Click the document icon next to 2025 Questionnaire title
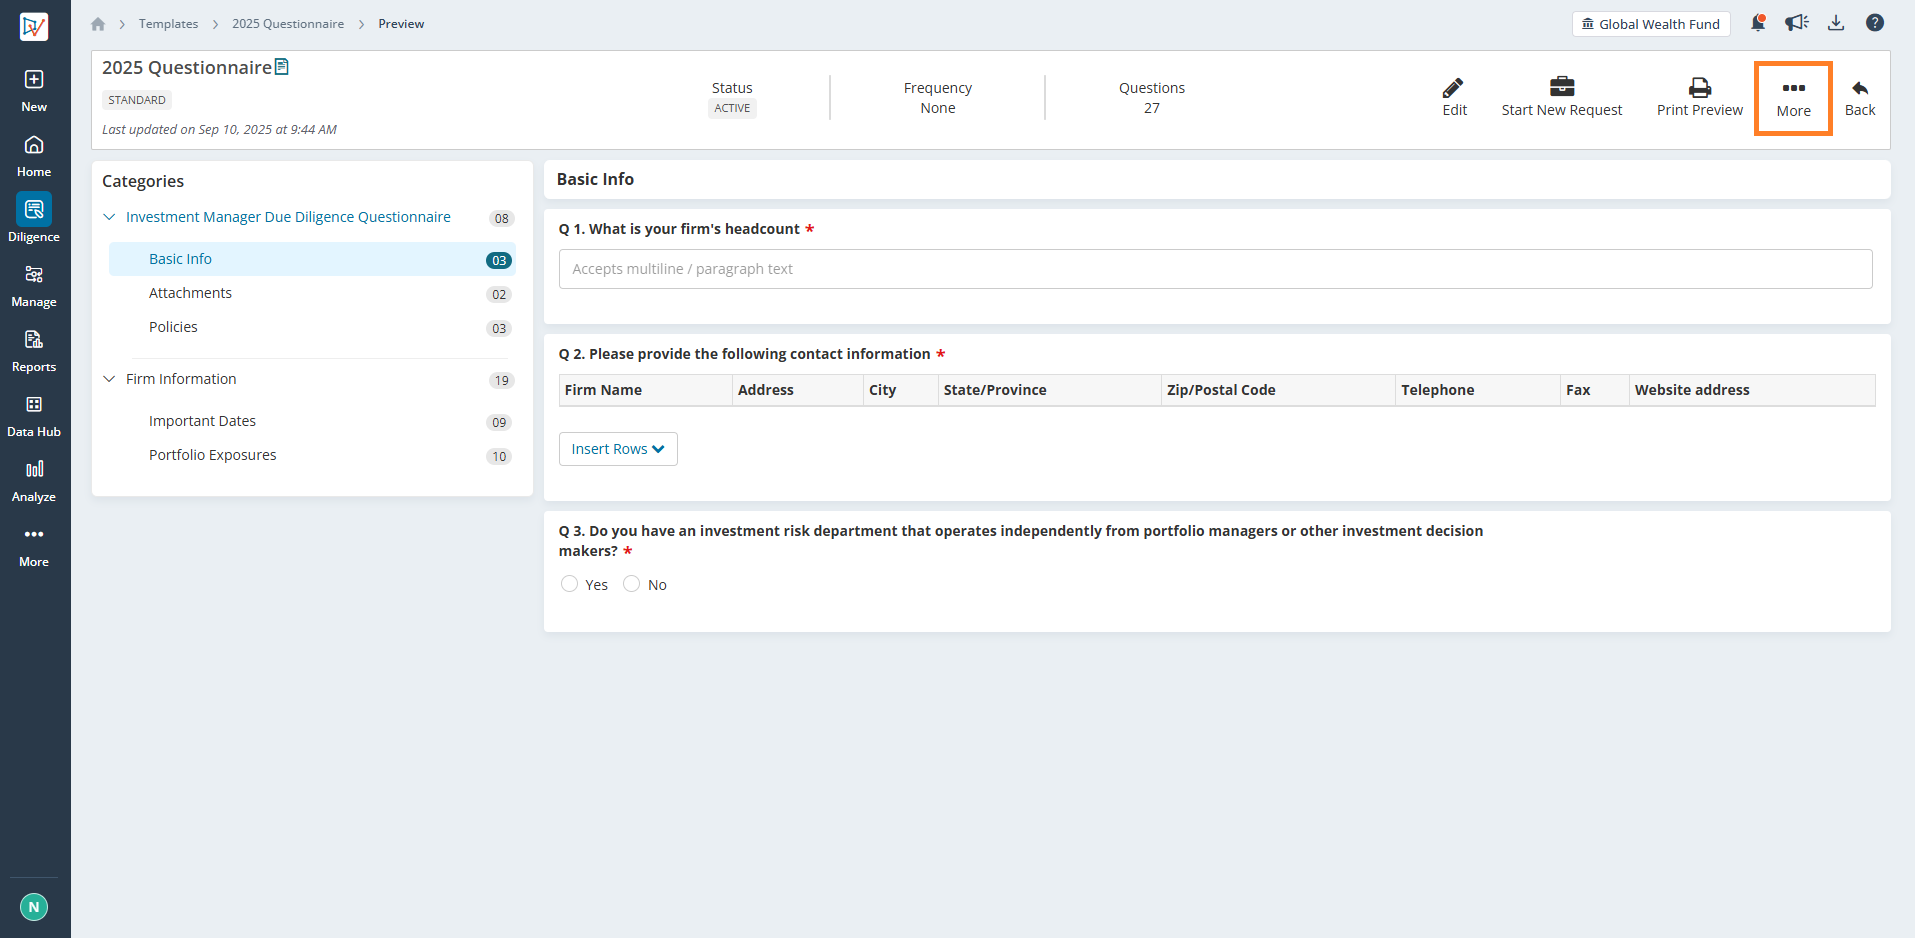The height and width of the screenshot is (938, 1915). pos(282,67)
